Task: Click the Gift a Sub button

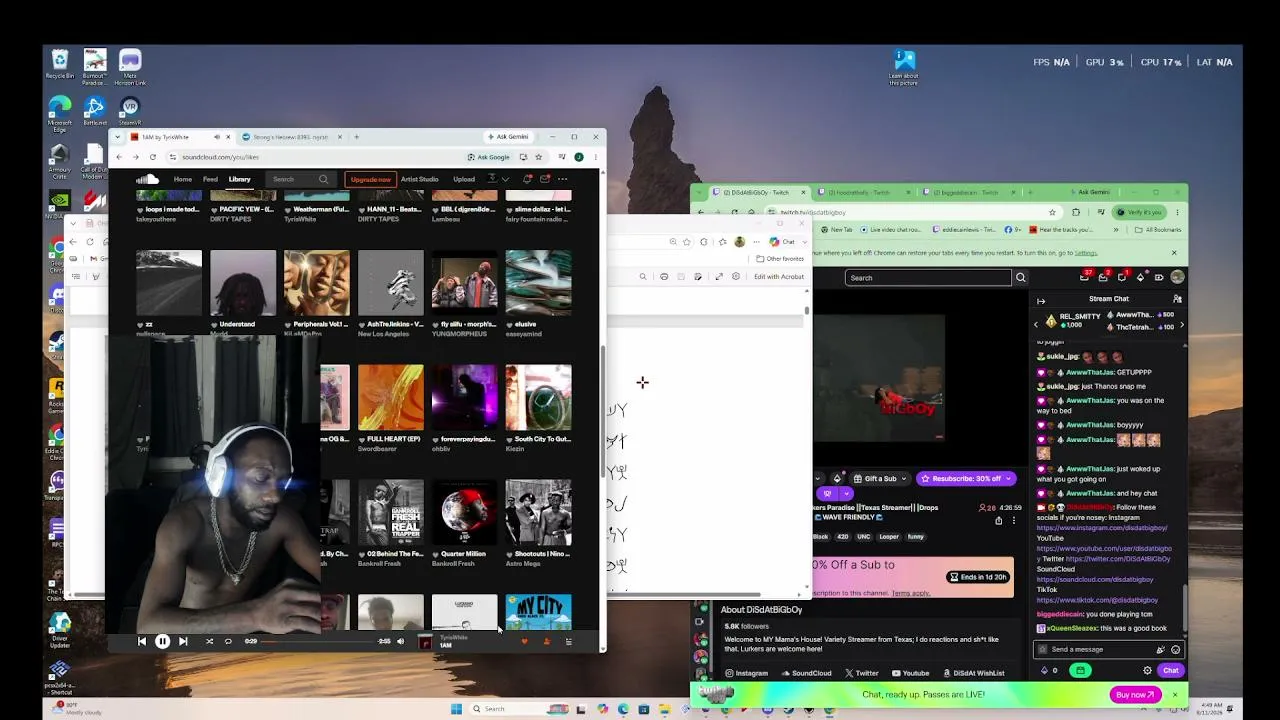Action: (881, 479)
